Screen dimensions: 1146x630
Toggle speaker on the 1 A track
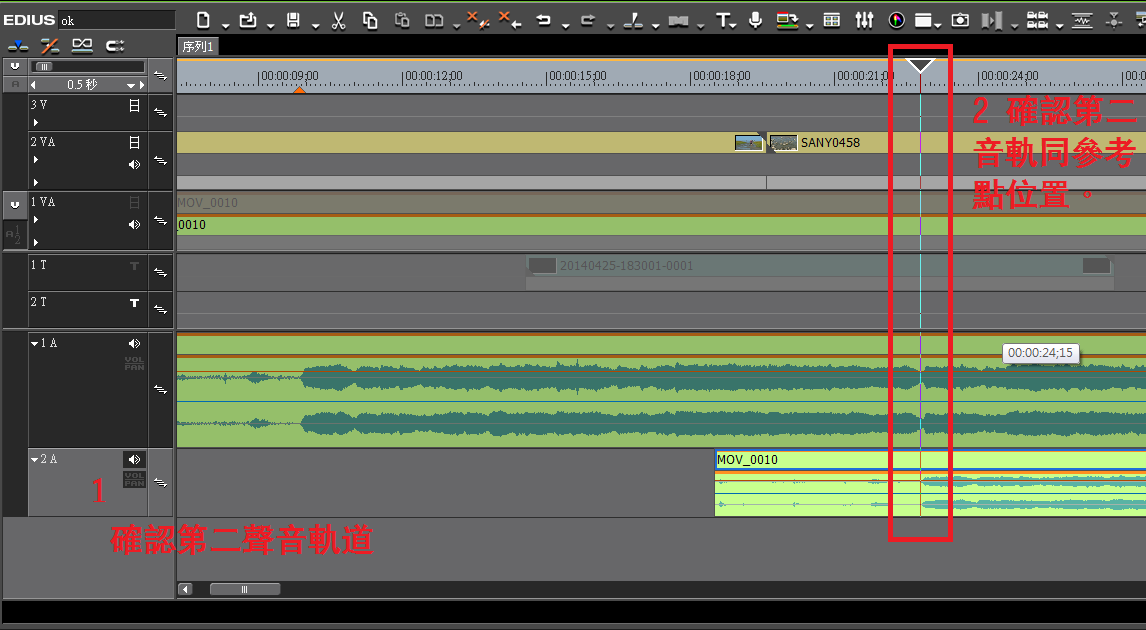coord(134,343)
